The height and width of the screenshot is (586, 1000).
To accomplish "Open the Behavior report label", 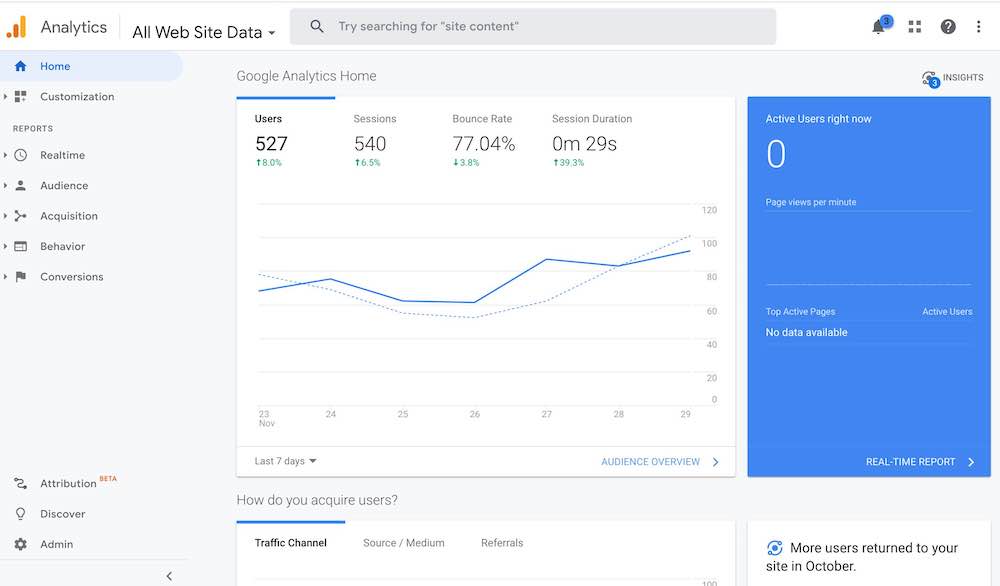I will point(62,246).
